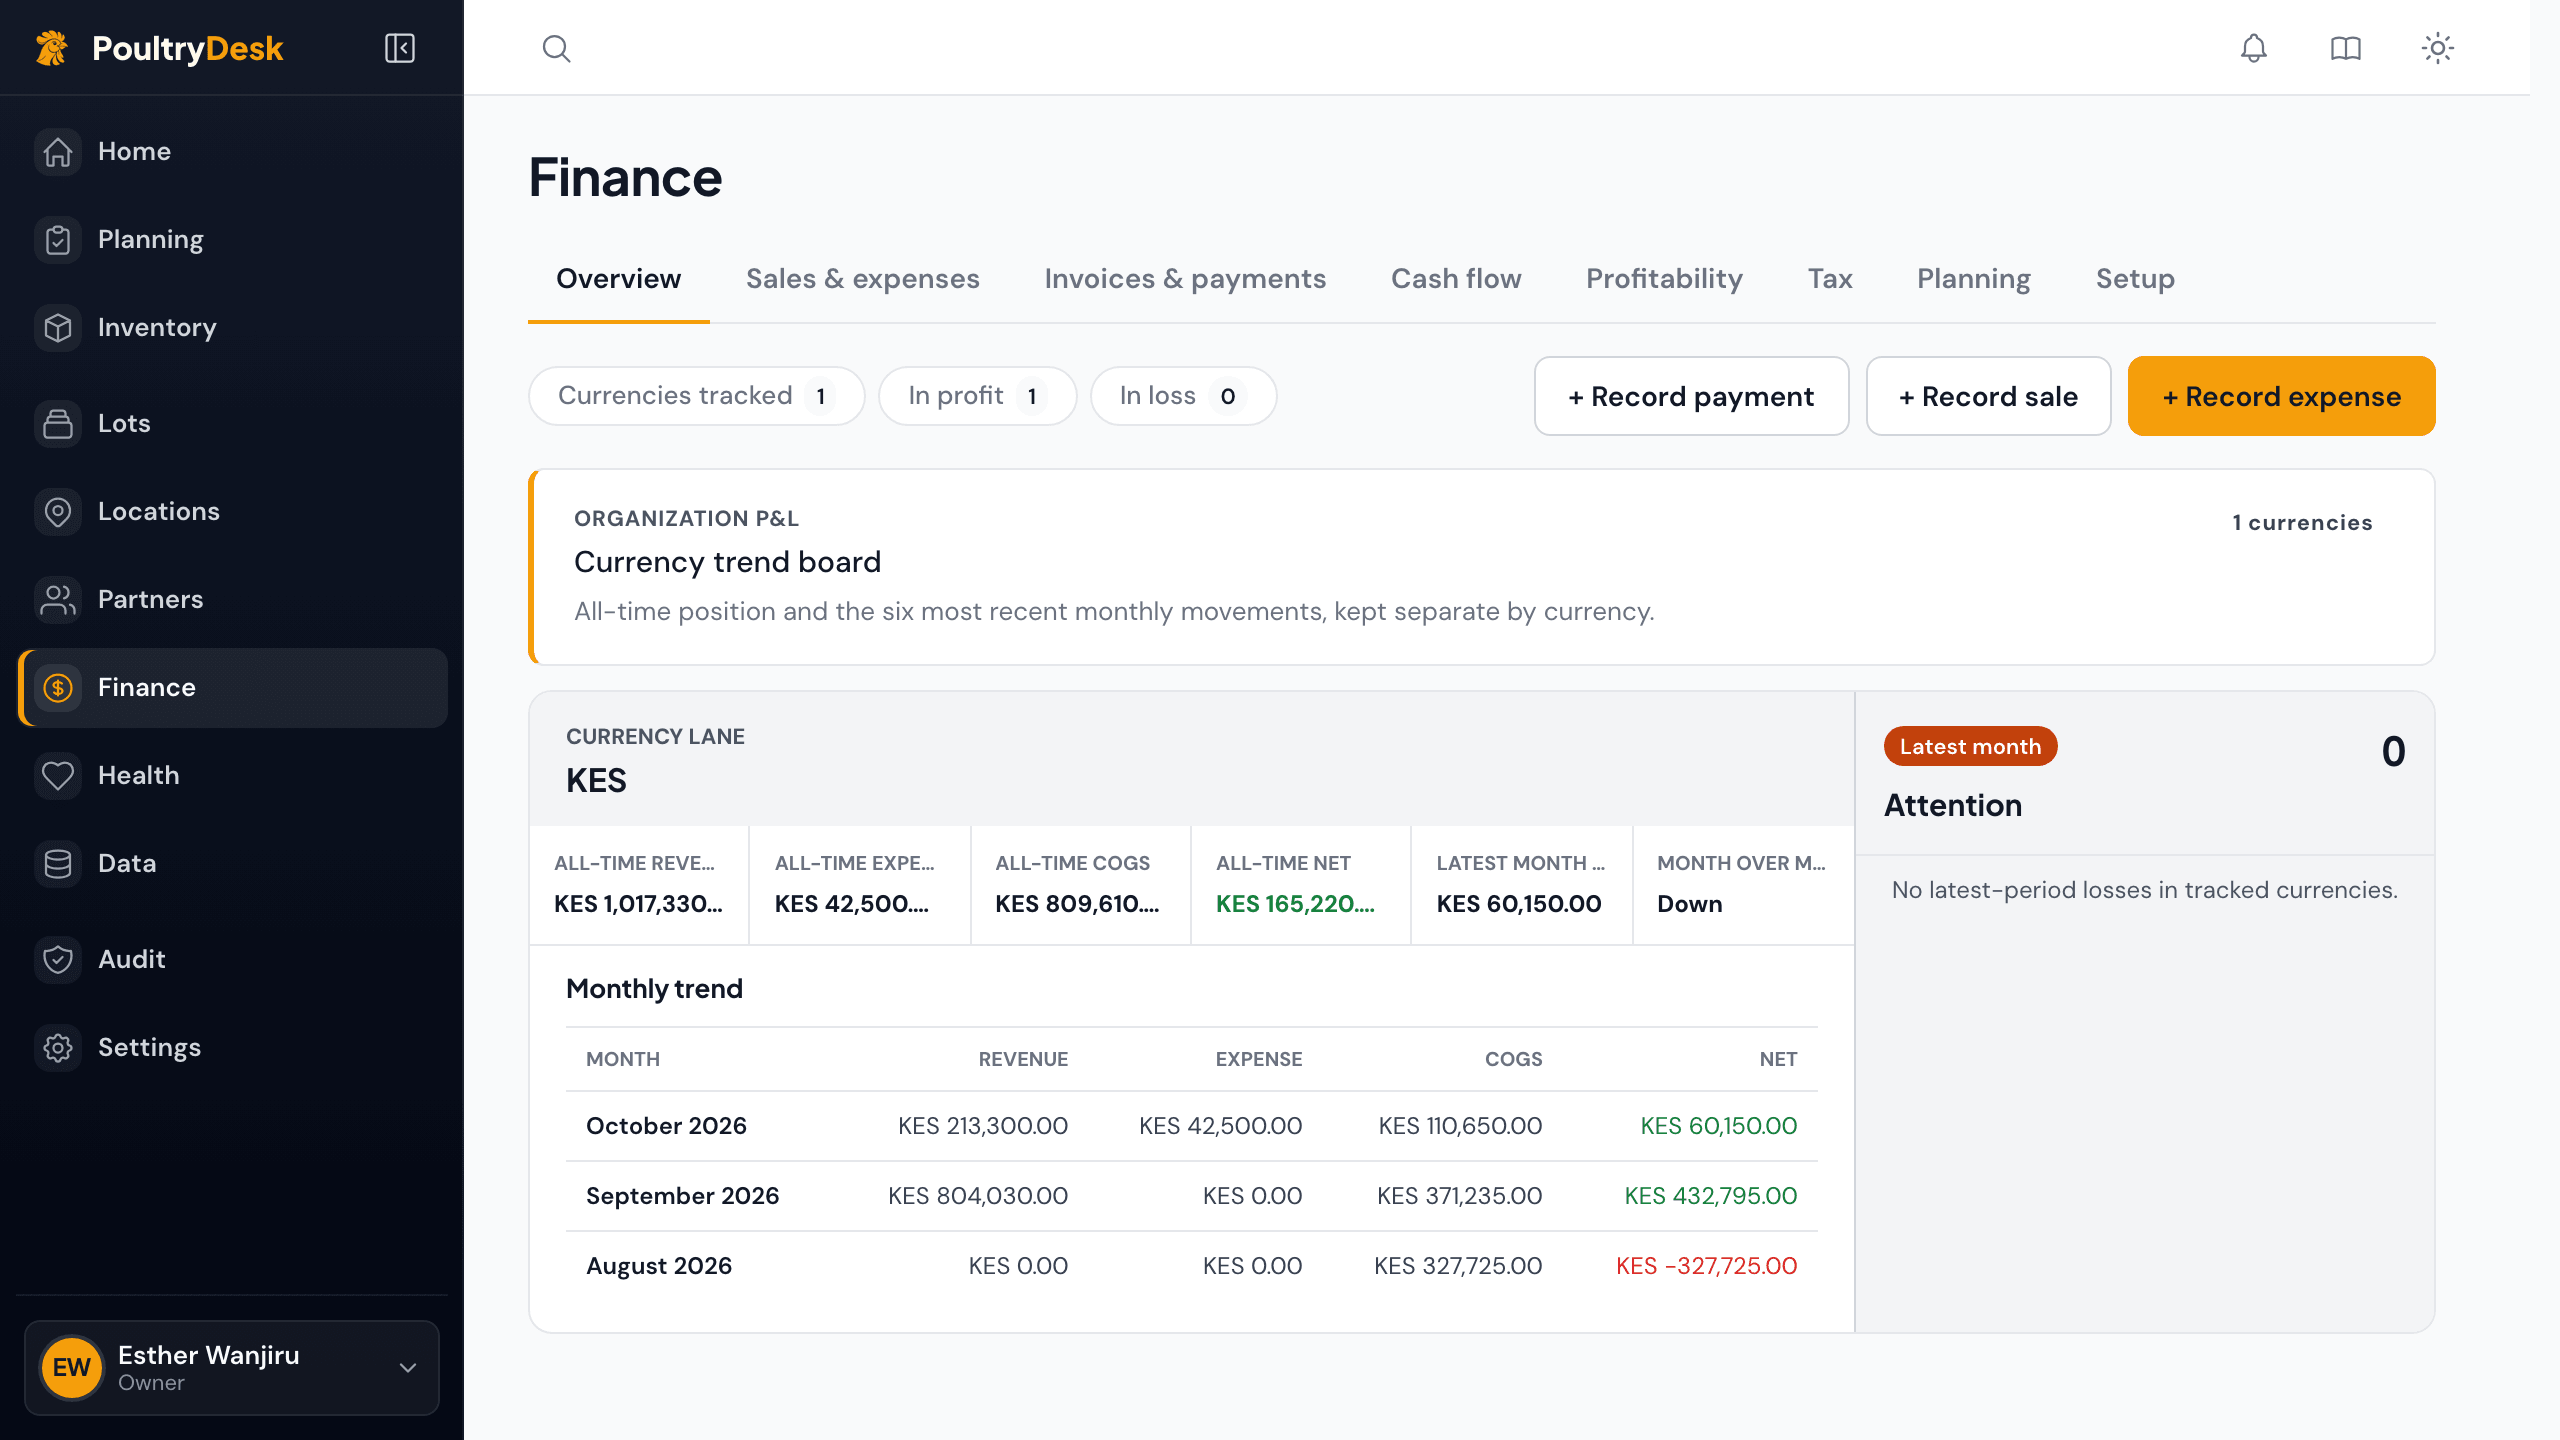2560x1440 pixels.
Task: Click the In profit chip
Action: (977, 396)
